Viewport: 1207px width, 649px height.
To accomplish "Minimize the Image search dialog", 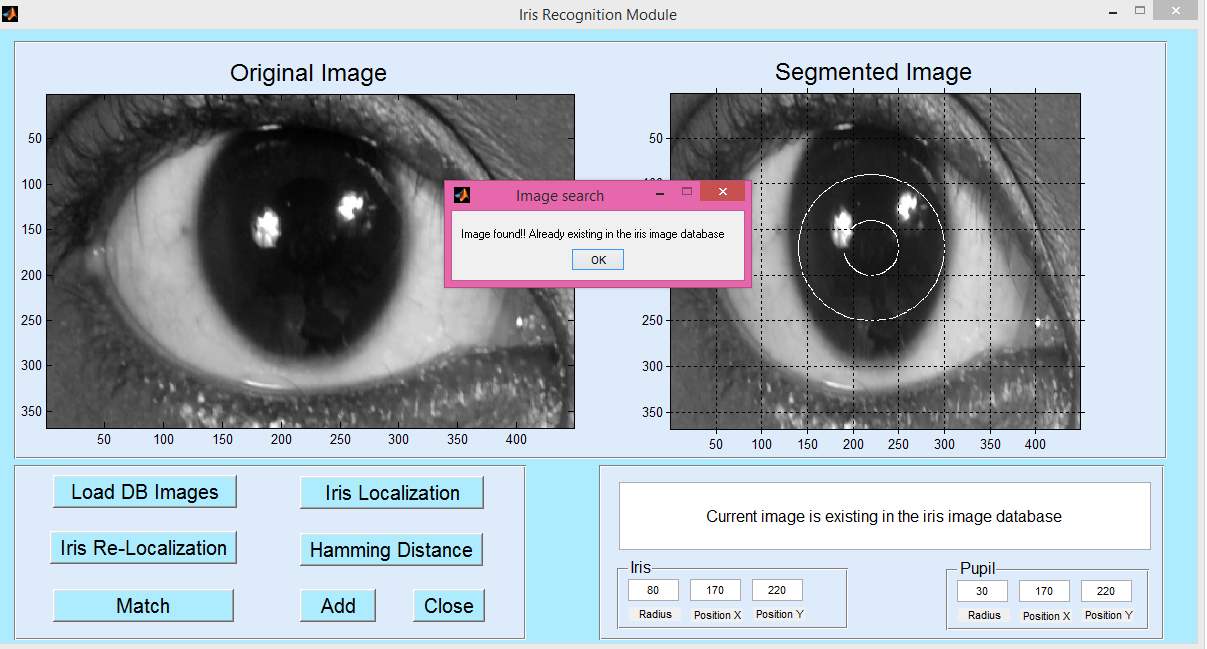I will pyautogui.click(x=660, y=192).
